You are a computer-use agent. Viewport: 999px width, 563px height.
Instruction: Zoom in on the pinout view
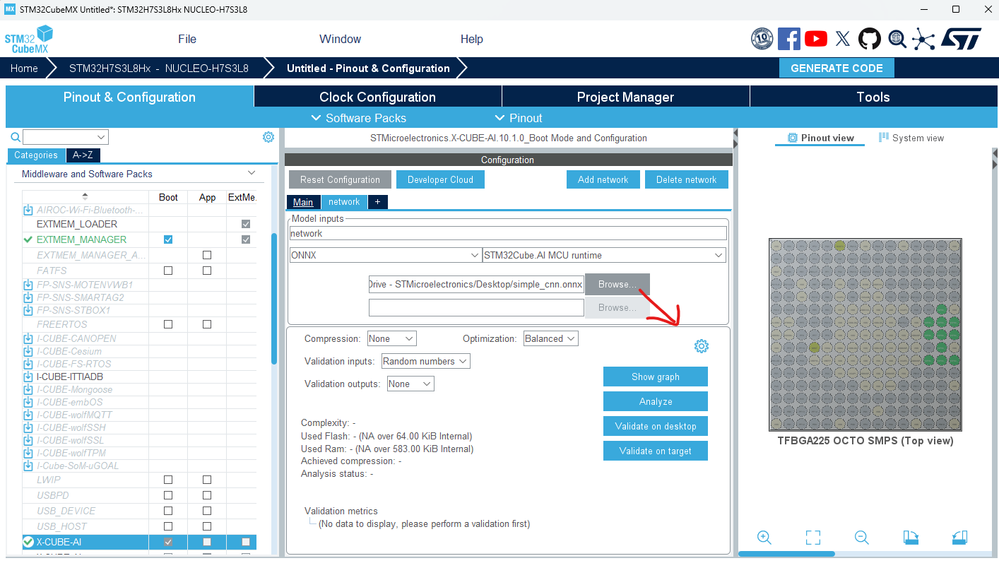764,537
